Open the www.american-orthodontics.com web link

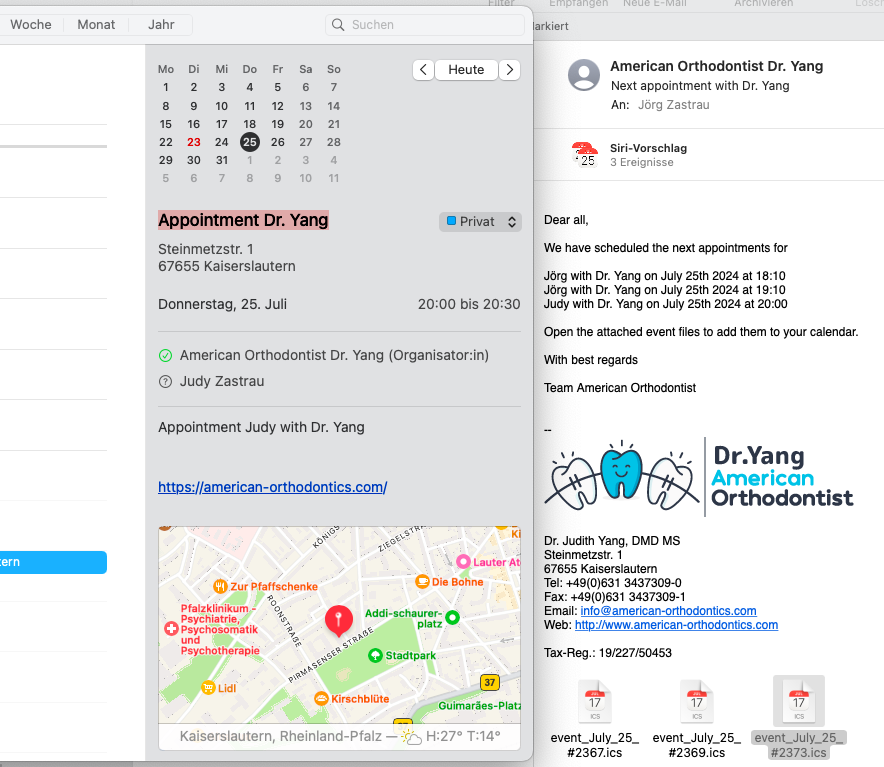tap(676, 625)
